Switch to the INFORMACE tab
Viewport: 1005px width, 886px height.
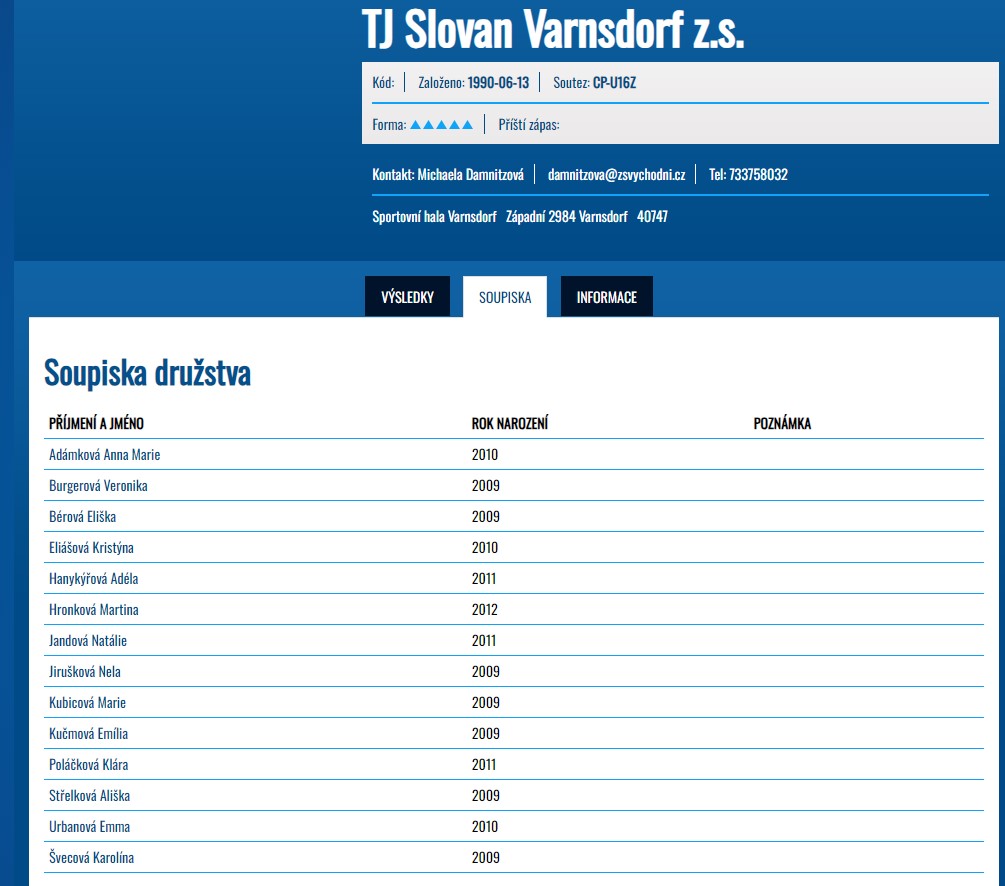[x=606, y=297]
